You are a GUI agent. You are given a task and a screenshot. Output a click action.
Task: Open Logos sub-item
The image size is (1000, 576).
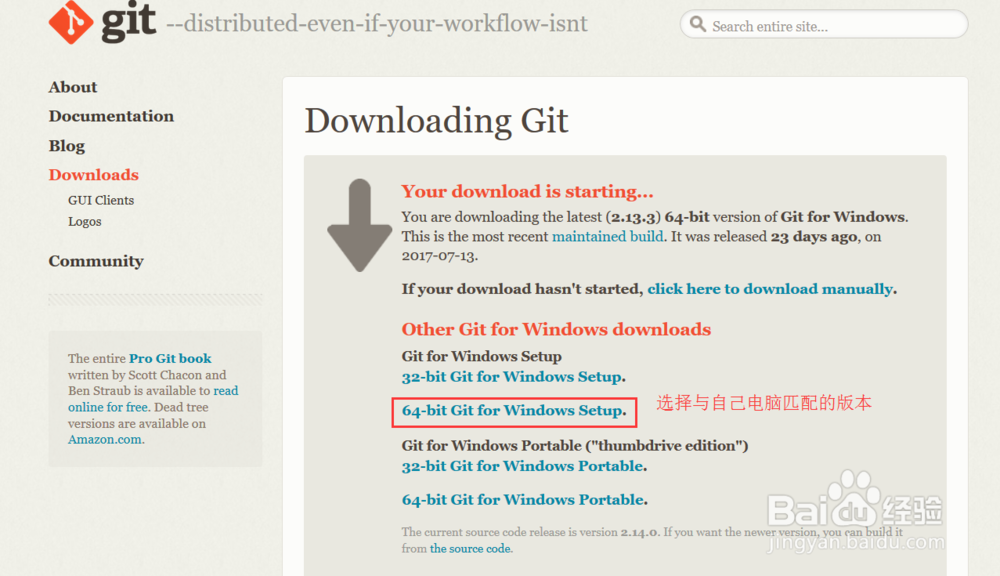85,222
